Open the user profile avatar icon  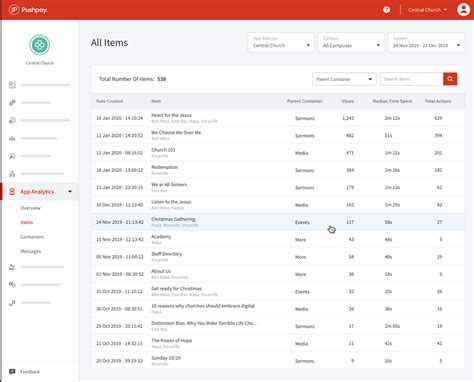click(x=463, y=10)
